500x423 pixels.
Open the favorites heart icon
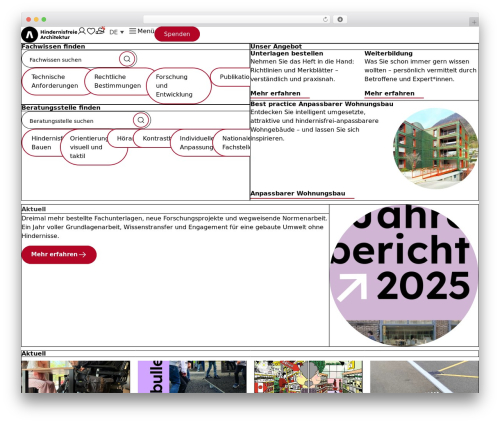point(91,31)
